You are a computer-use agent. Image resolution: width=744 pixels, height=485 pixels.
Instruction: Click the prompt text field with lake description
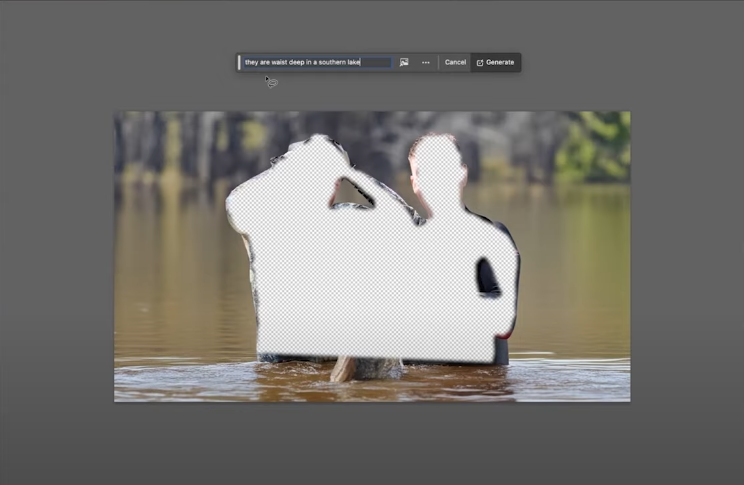pyautogui.click(x=315, y=62)
